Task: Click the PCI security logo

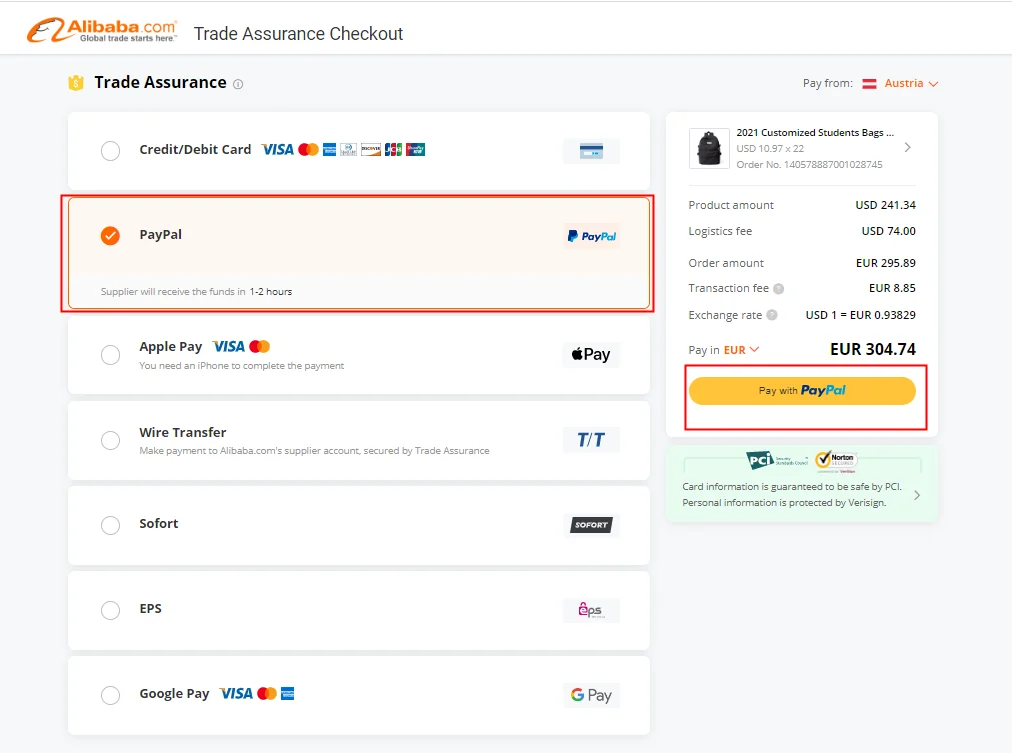Action: [x=777, y=460]
